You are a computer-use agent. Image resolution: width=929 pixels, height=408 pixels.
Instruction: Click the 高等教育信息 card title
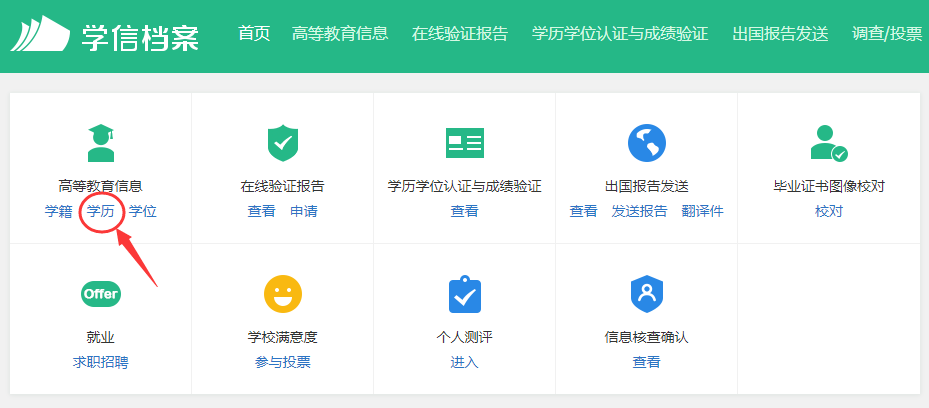(101, 187)
